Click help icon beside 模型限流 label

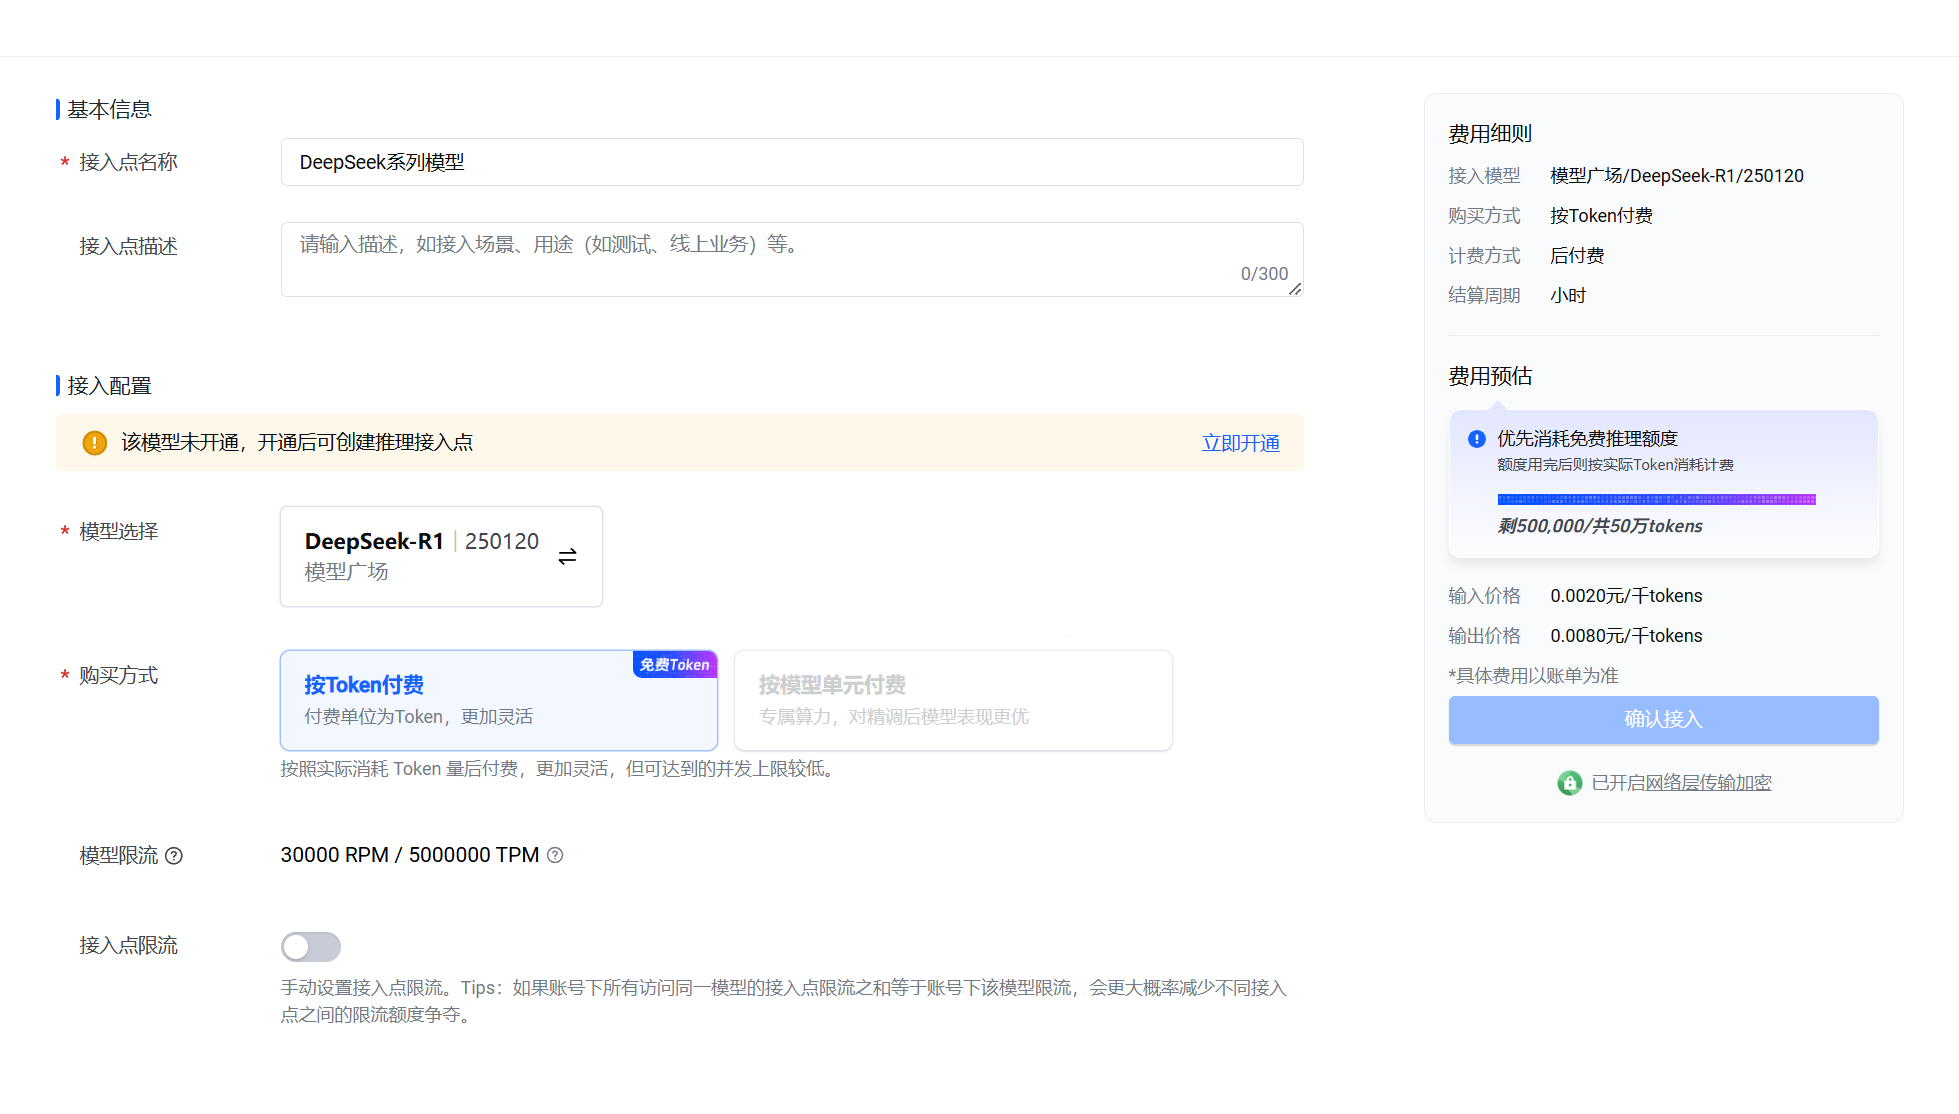(174, 856)
